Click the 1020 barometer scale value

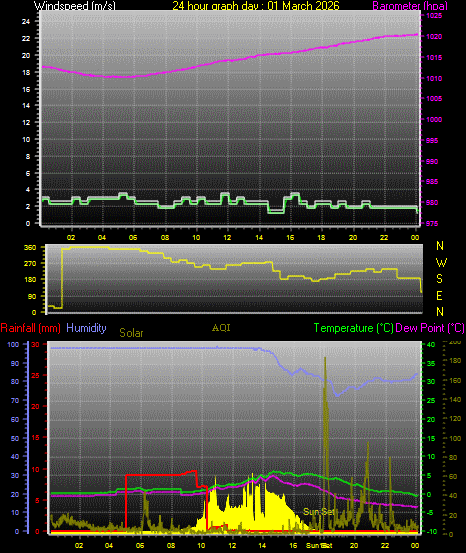click(x=434, y=36)
